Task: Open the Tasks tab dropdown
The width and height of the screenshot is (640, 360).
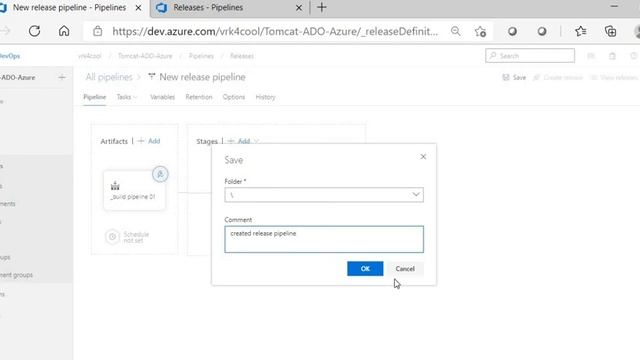Action: pos(127,97)
